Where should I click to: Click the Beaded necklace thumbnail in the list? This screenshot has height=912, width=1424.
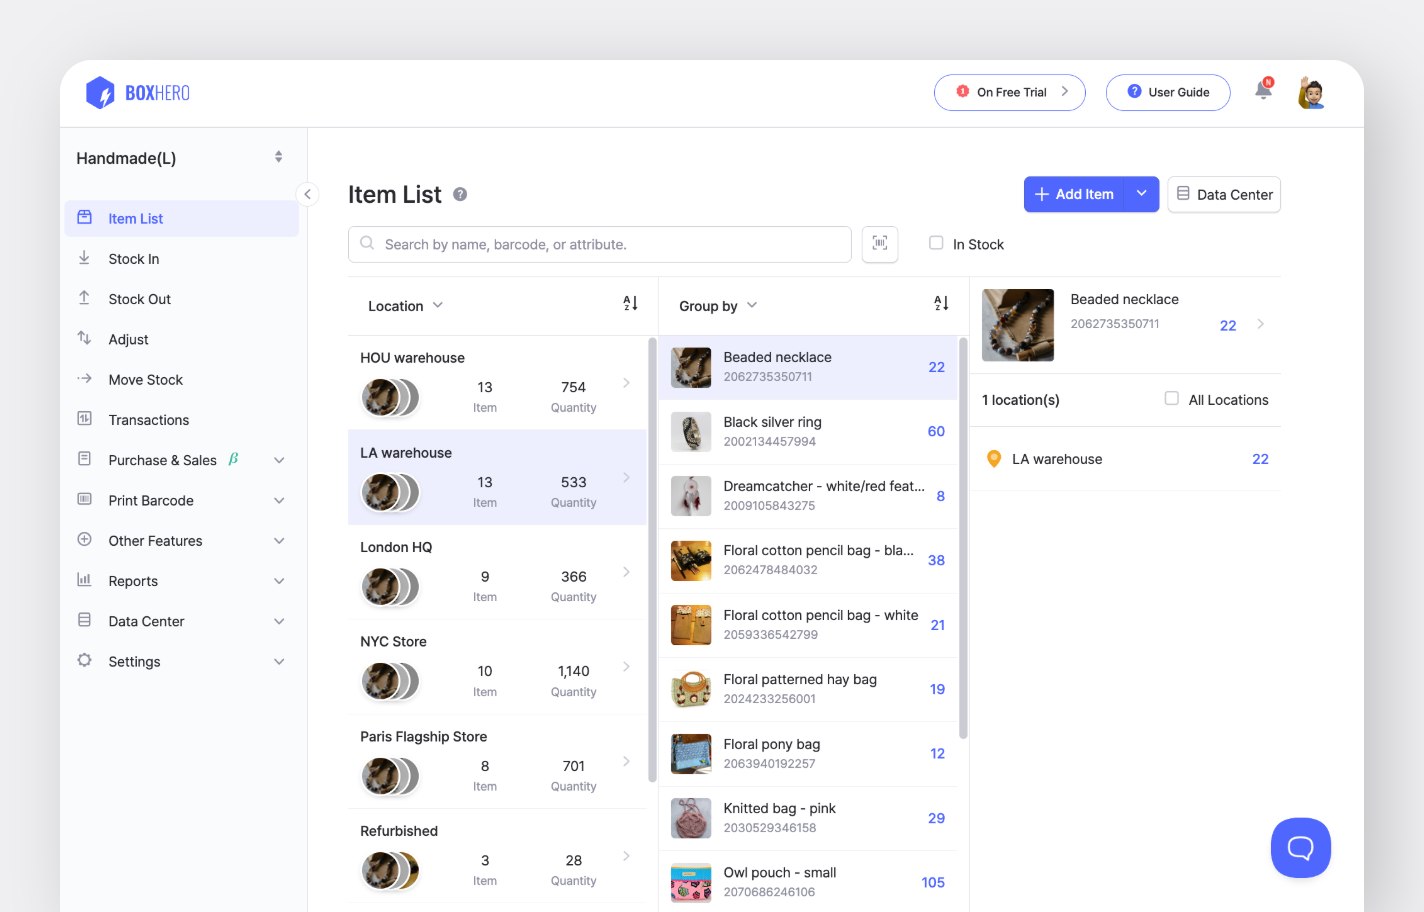pyautogui.click(x=691, y=367)
